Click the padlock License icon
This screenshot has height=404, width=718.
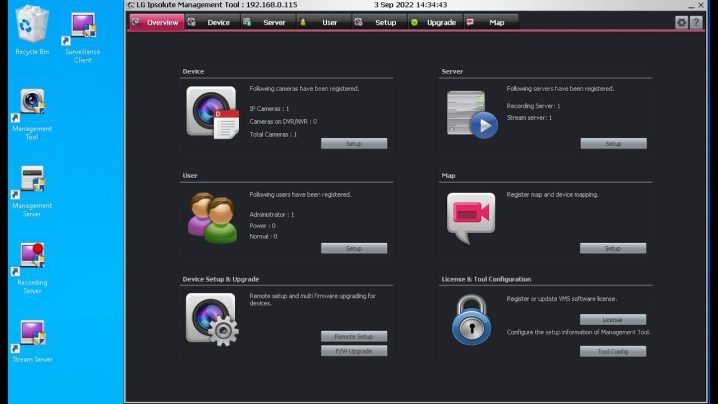[x=471, y=320]
